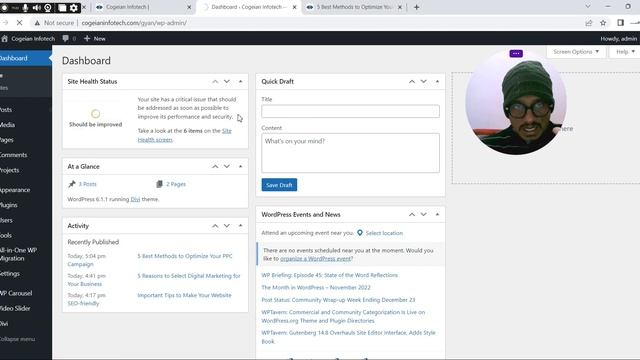Click the Save Draft button
This screenshot has width=640, height=360.
coord(279,185)
